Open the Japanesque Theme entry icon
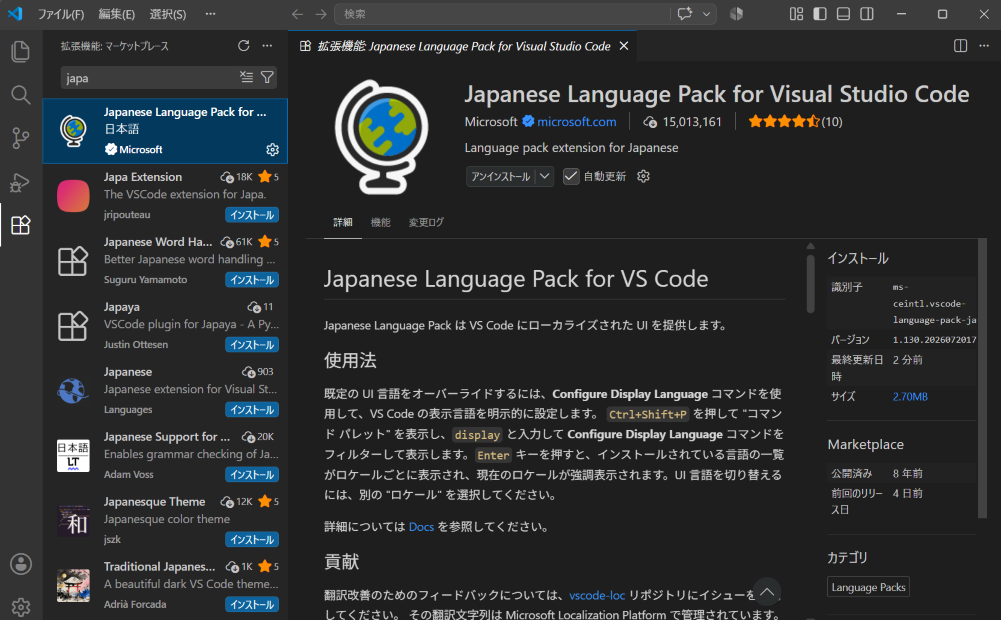 [73, 521]
